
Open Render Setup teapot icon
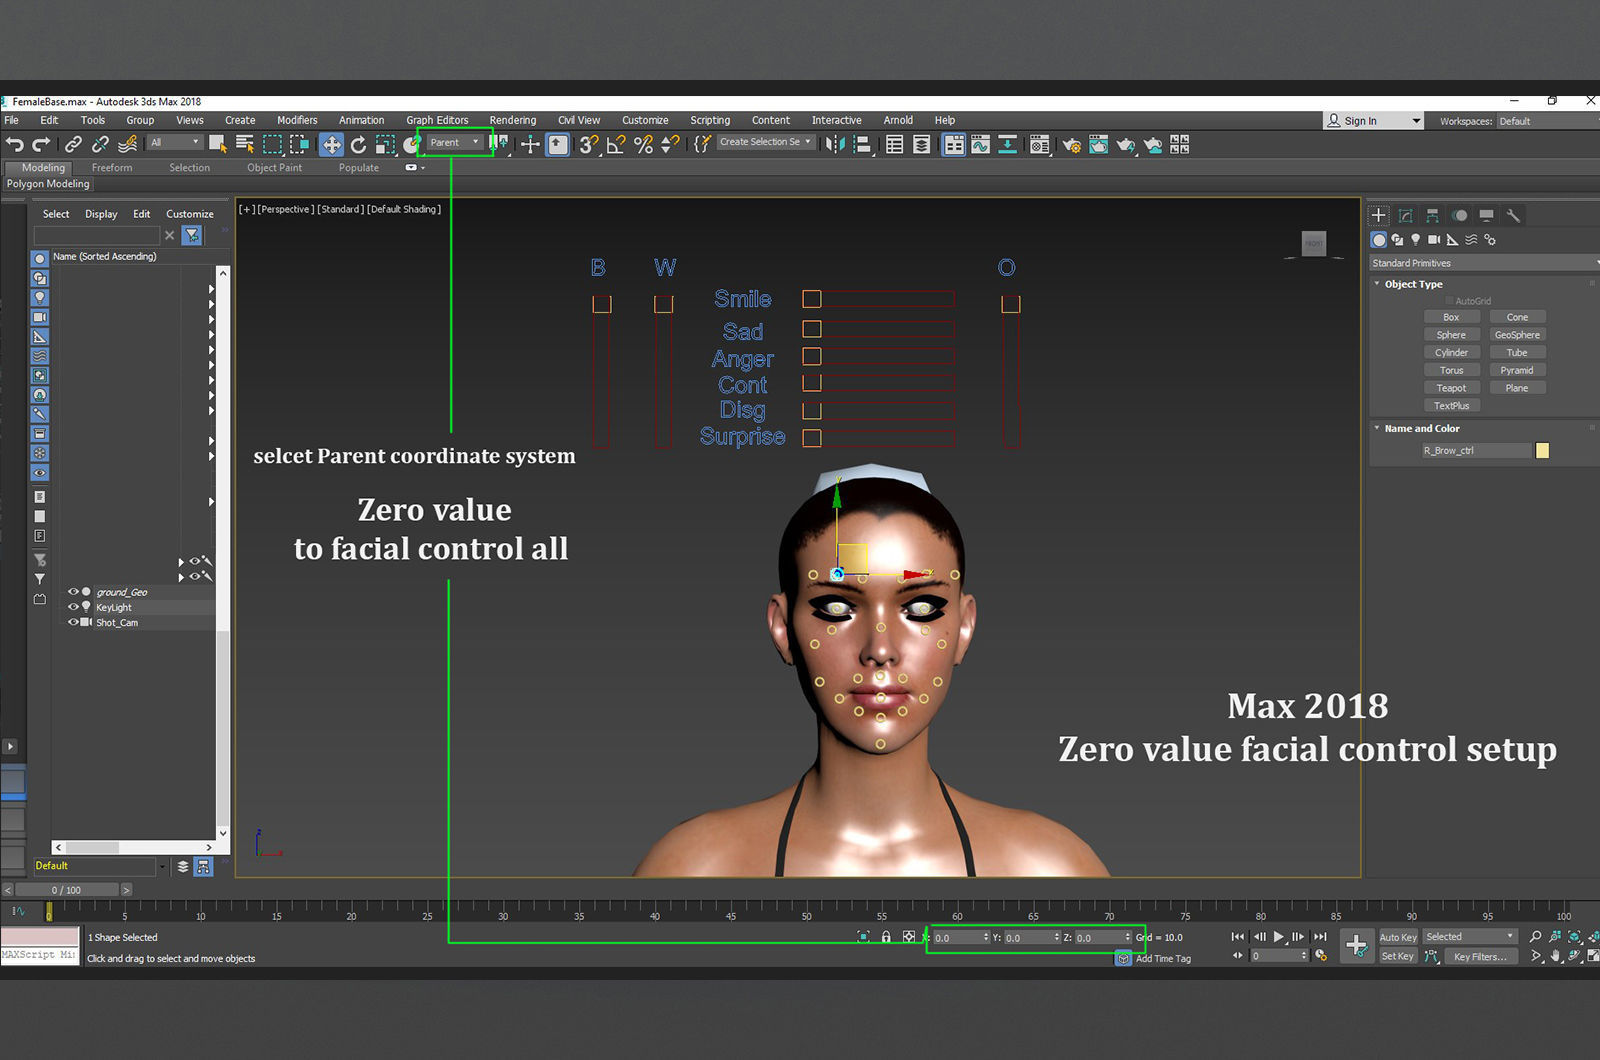(x=1071, y=144)
